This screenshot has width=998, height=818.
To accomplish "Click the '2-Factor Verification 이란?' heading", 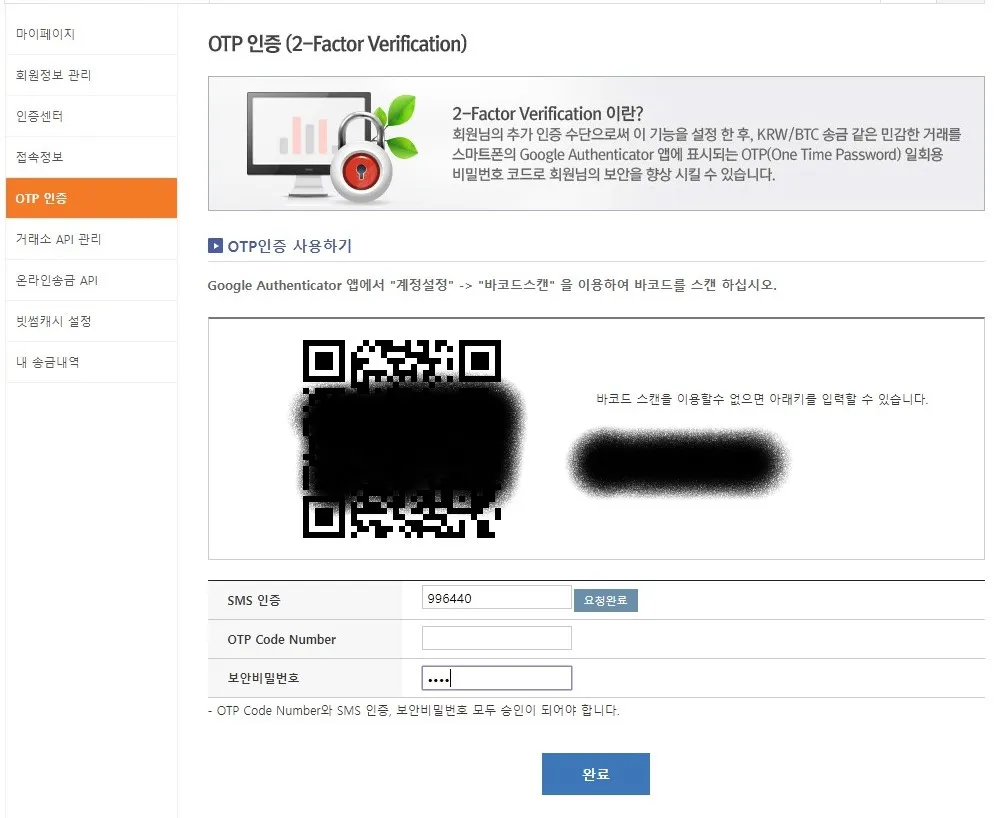I will (548, 114).
